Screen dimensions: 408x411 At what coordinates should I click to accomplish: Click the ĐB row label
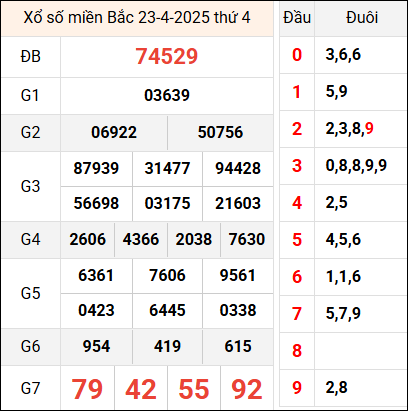(x=31, y=56)
